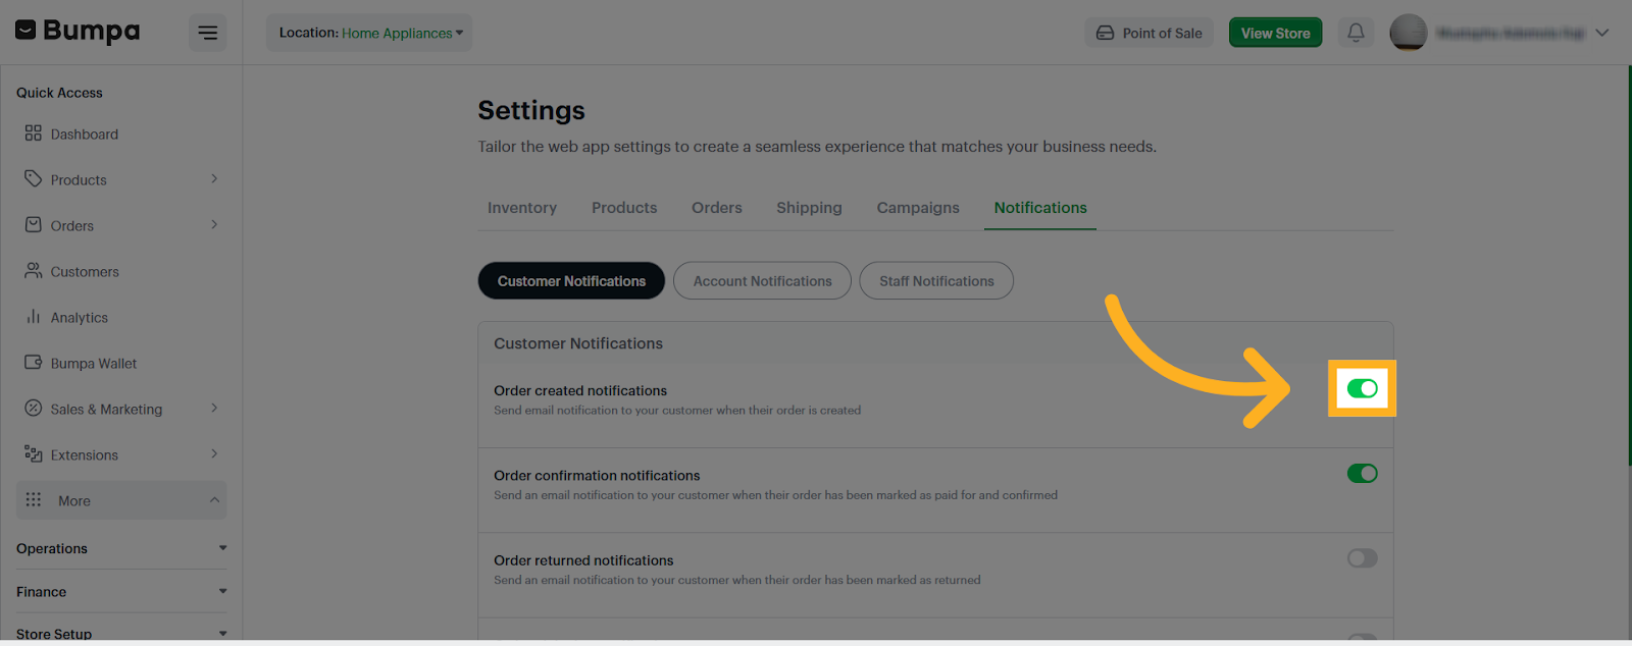Click the Point of Sale register icon
The width and height of the screenshot is (1632, 646).
coord(1105,33)
